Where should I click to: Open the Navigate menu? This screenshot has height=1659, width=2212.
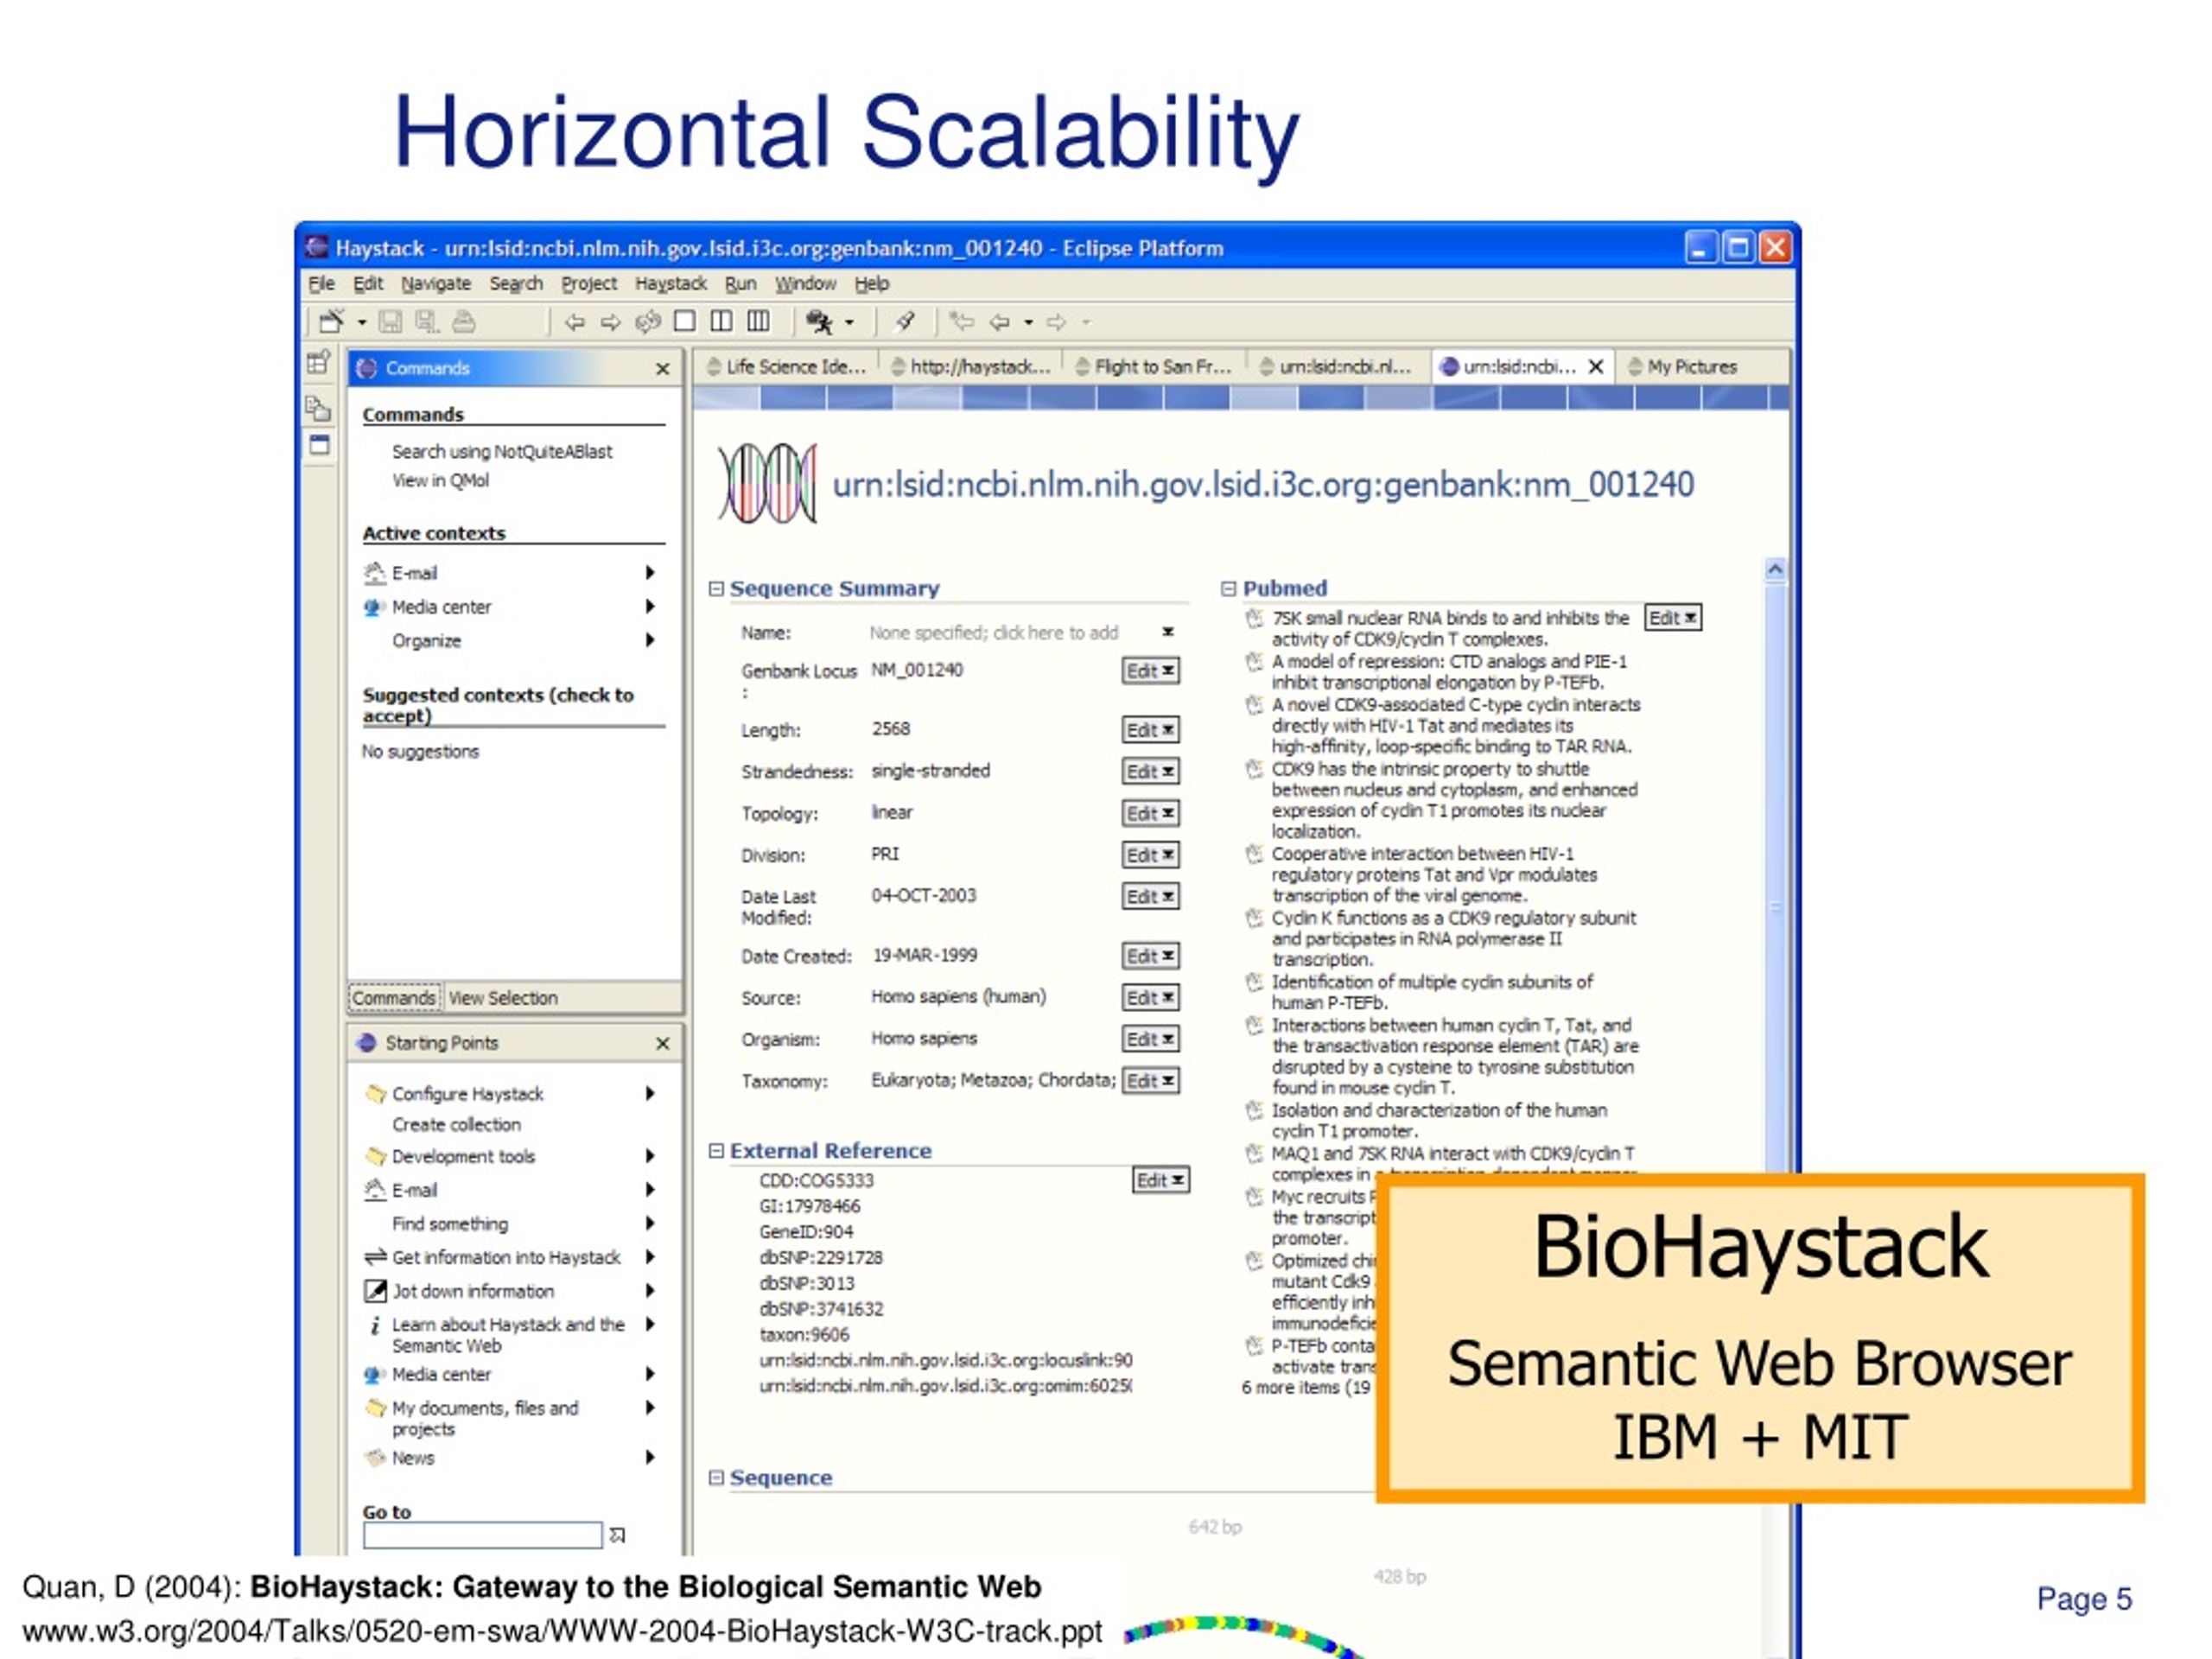[x=436, y=283]
